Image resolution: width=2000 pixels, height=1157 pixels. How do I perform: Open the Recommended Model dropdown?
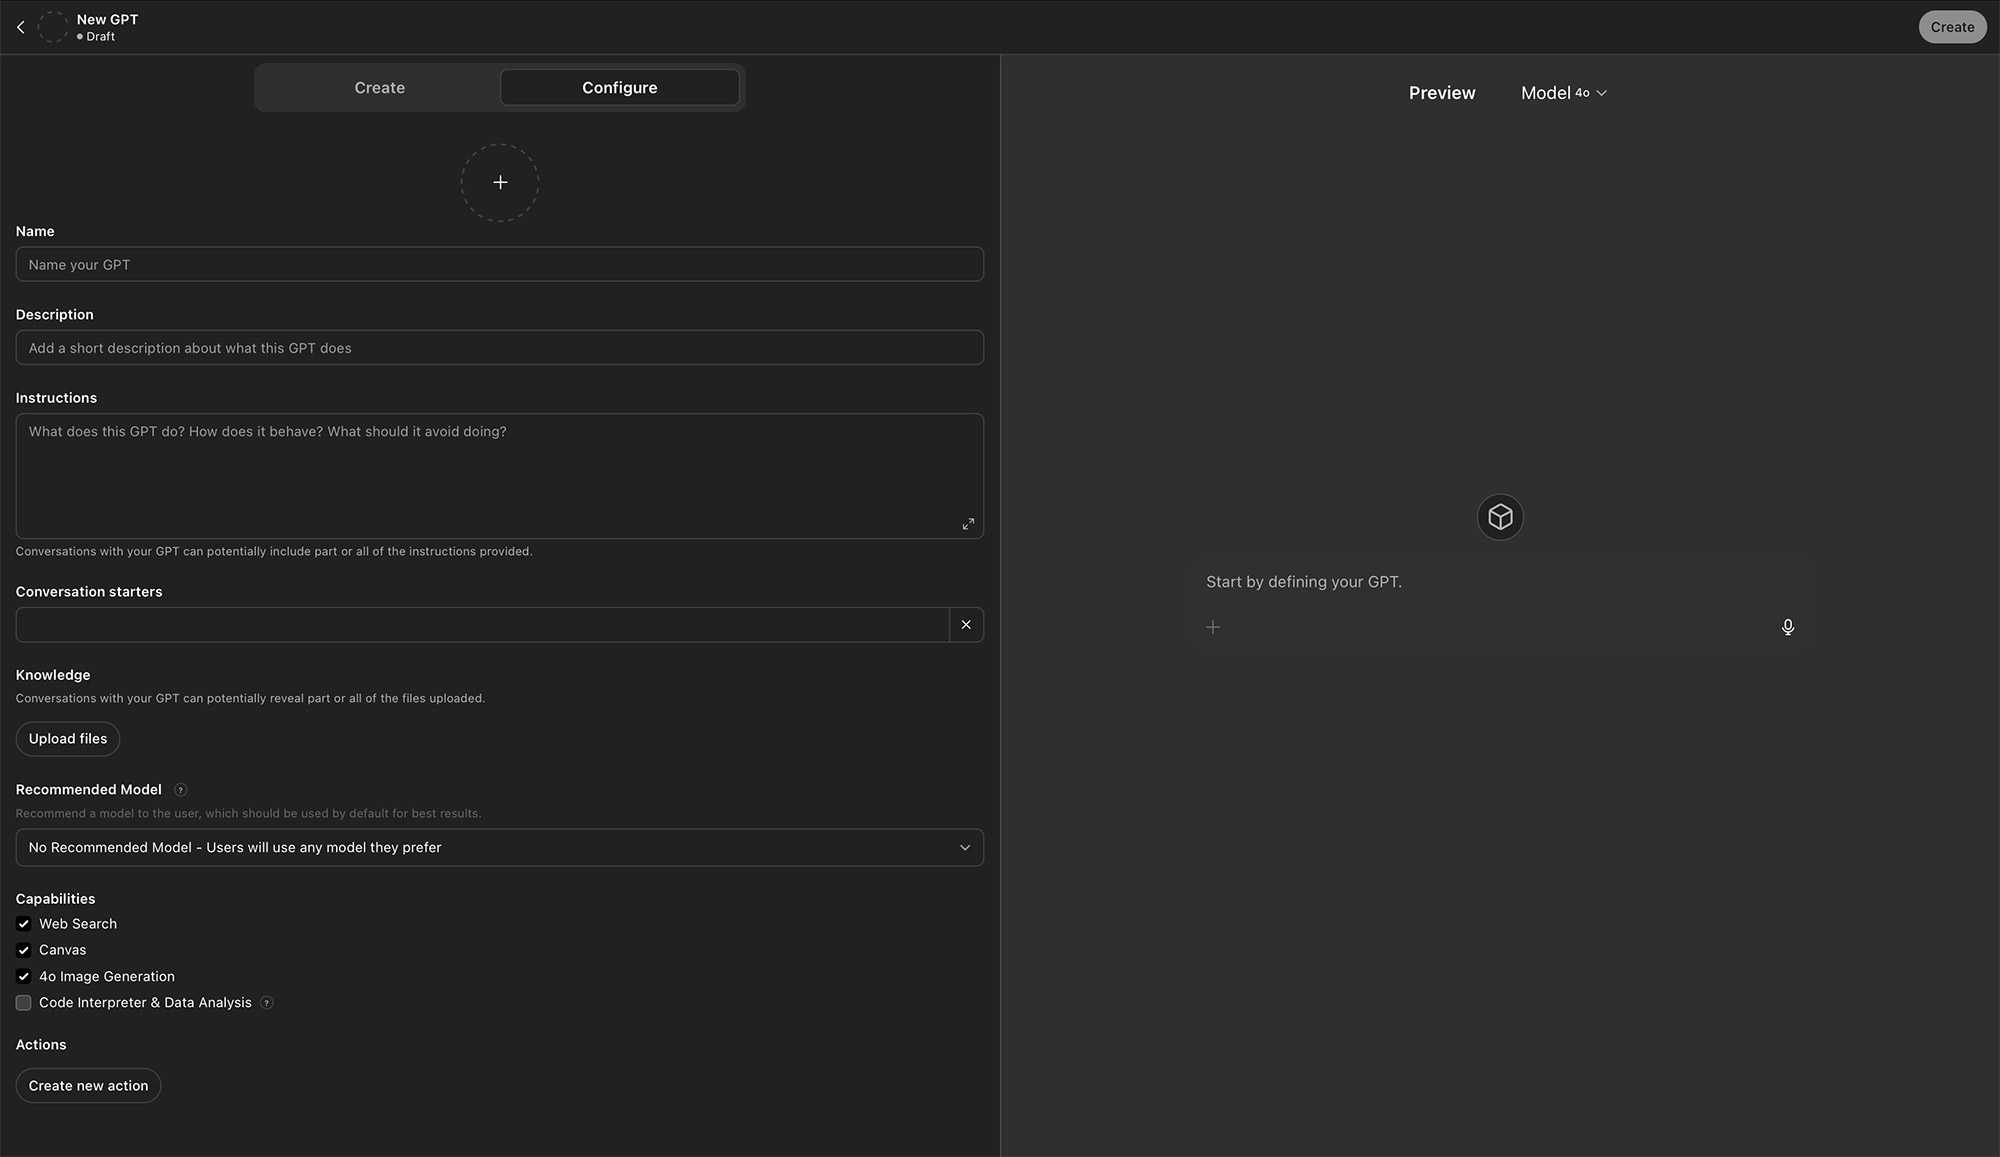(x=499, y=847)
